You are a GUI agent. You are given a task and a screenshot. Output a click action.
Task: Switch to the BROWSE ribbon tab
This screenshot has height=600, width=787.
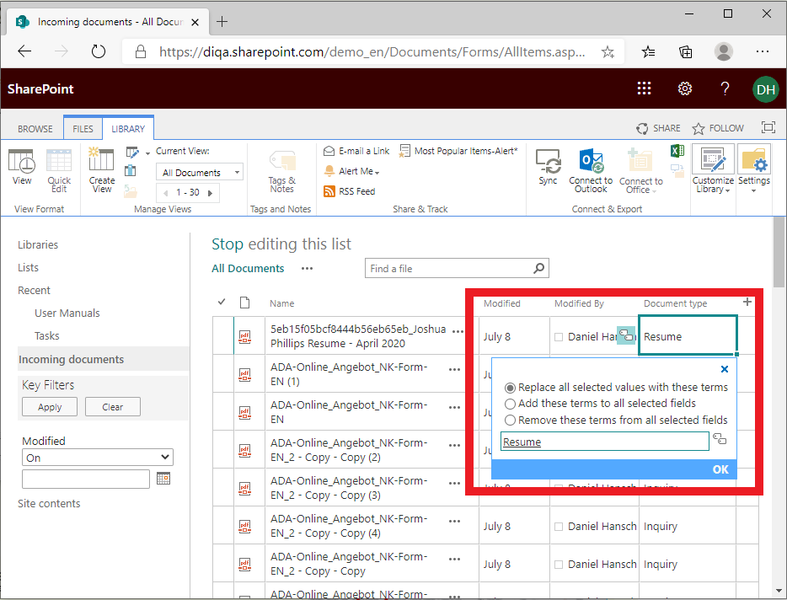pyautogui.click(x=35, y=129)
